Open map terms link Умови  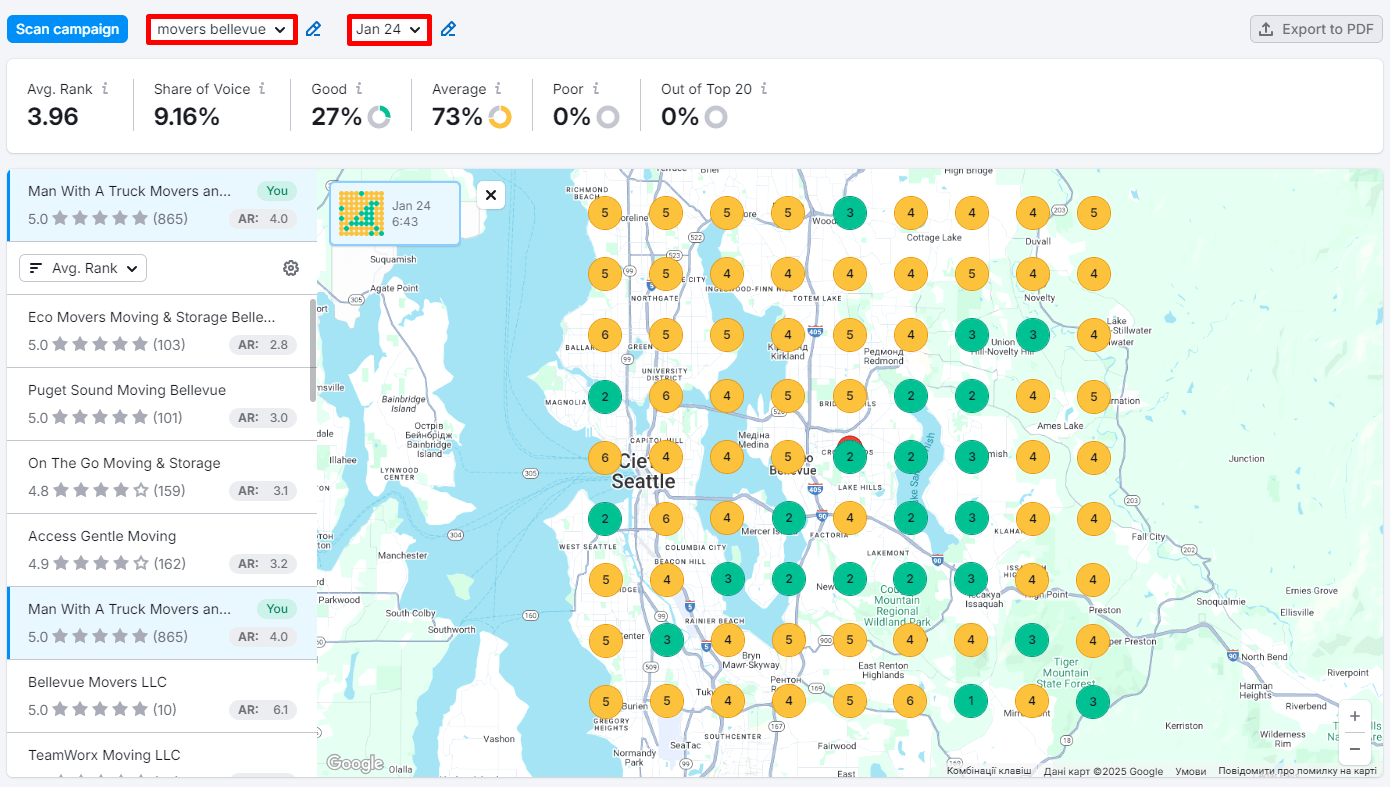click(x=1190, y=771)
